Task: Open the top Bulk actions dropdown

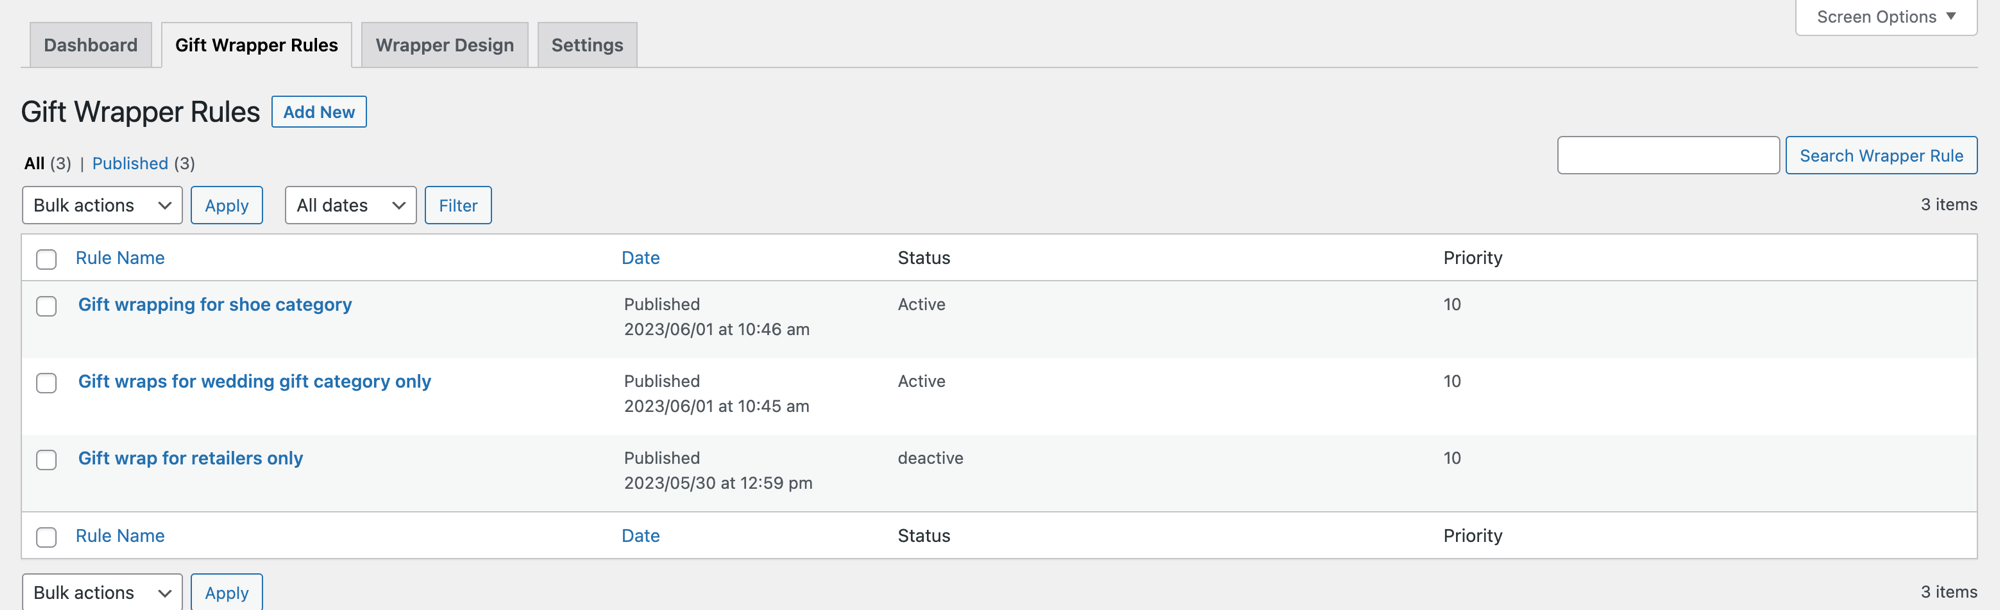Action: point(101,205)
